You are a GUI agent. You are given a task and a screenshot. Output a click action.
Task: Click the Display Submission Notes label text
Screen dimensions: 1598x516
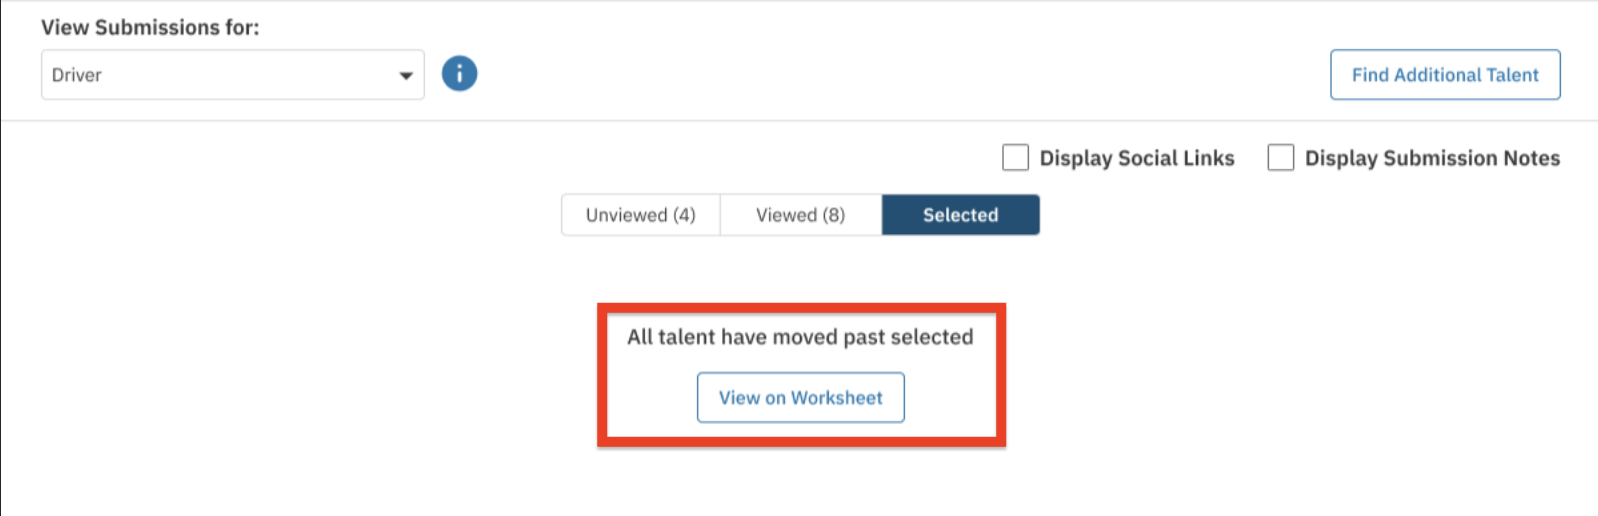click(x=1432, y=158)
